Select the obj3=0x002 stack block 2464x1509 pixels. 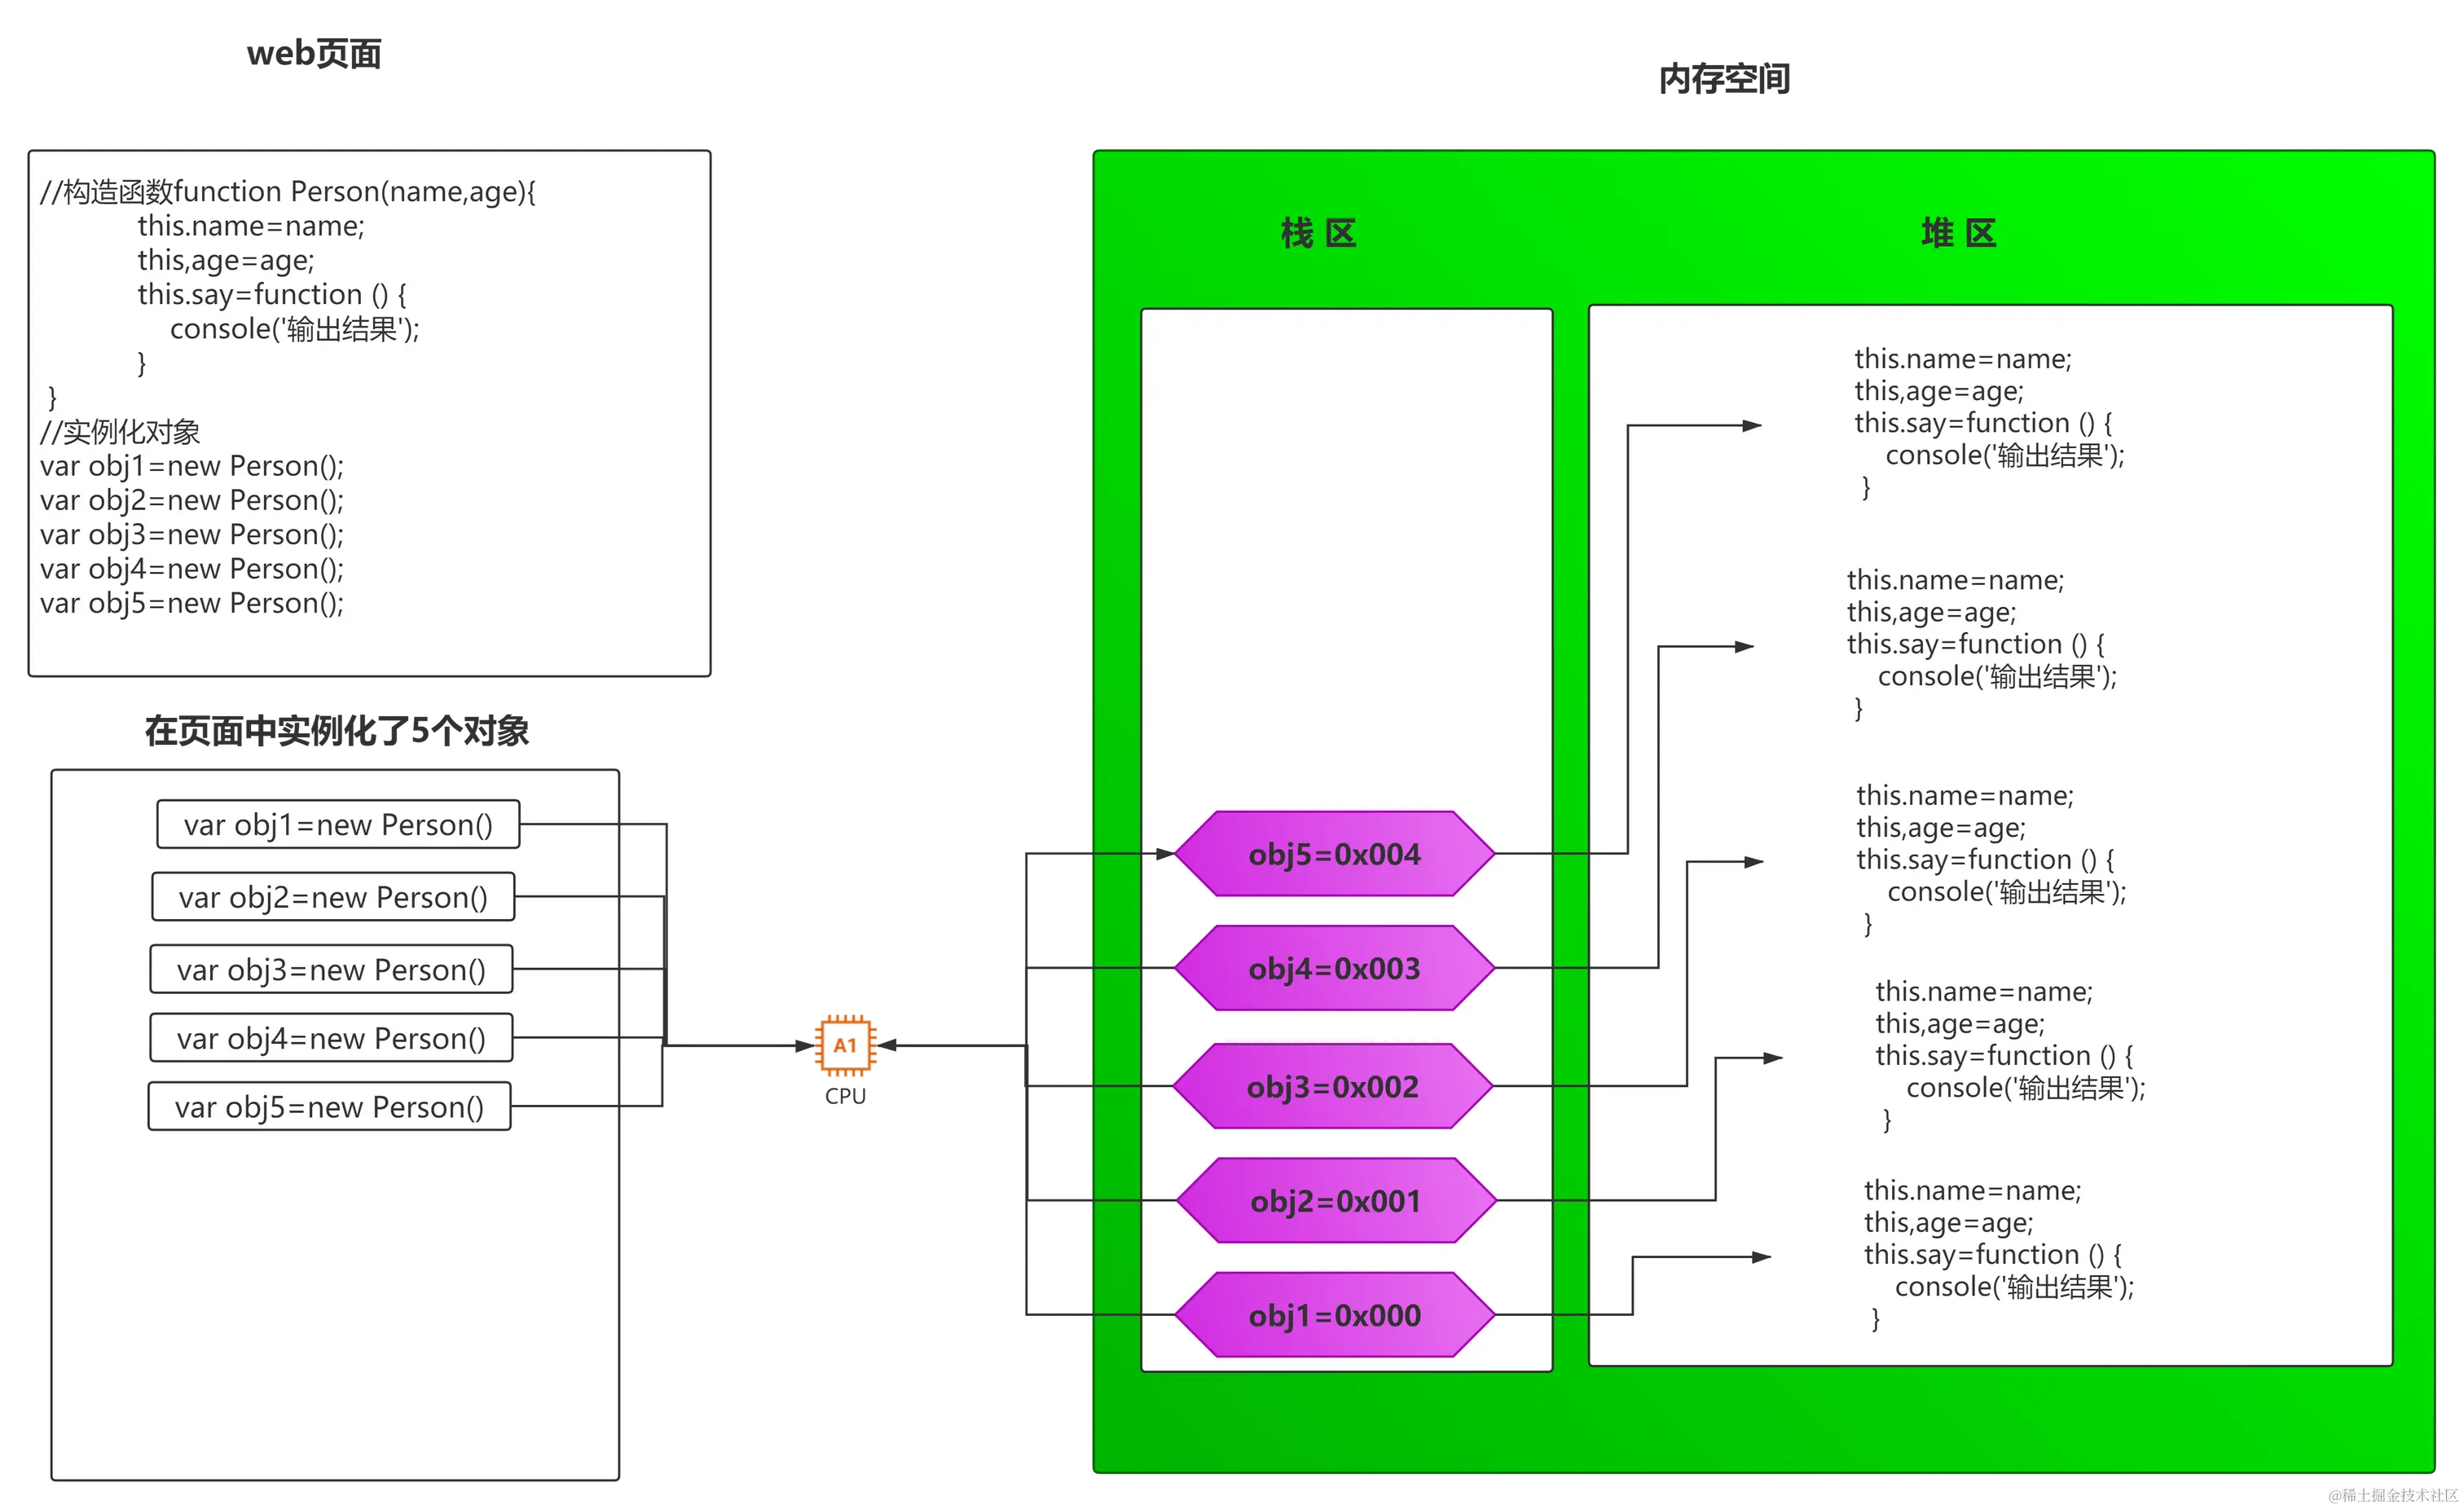click(x=1332, y=1086)
